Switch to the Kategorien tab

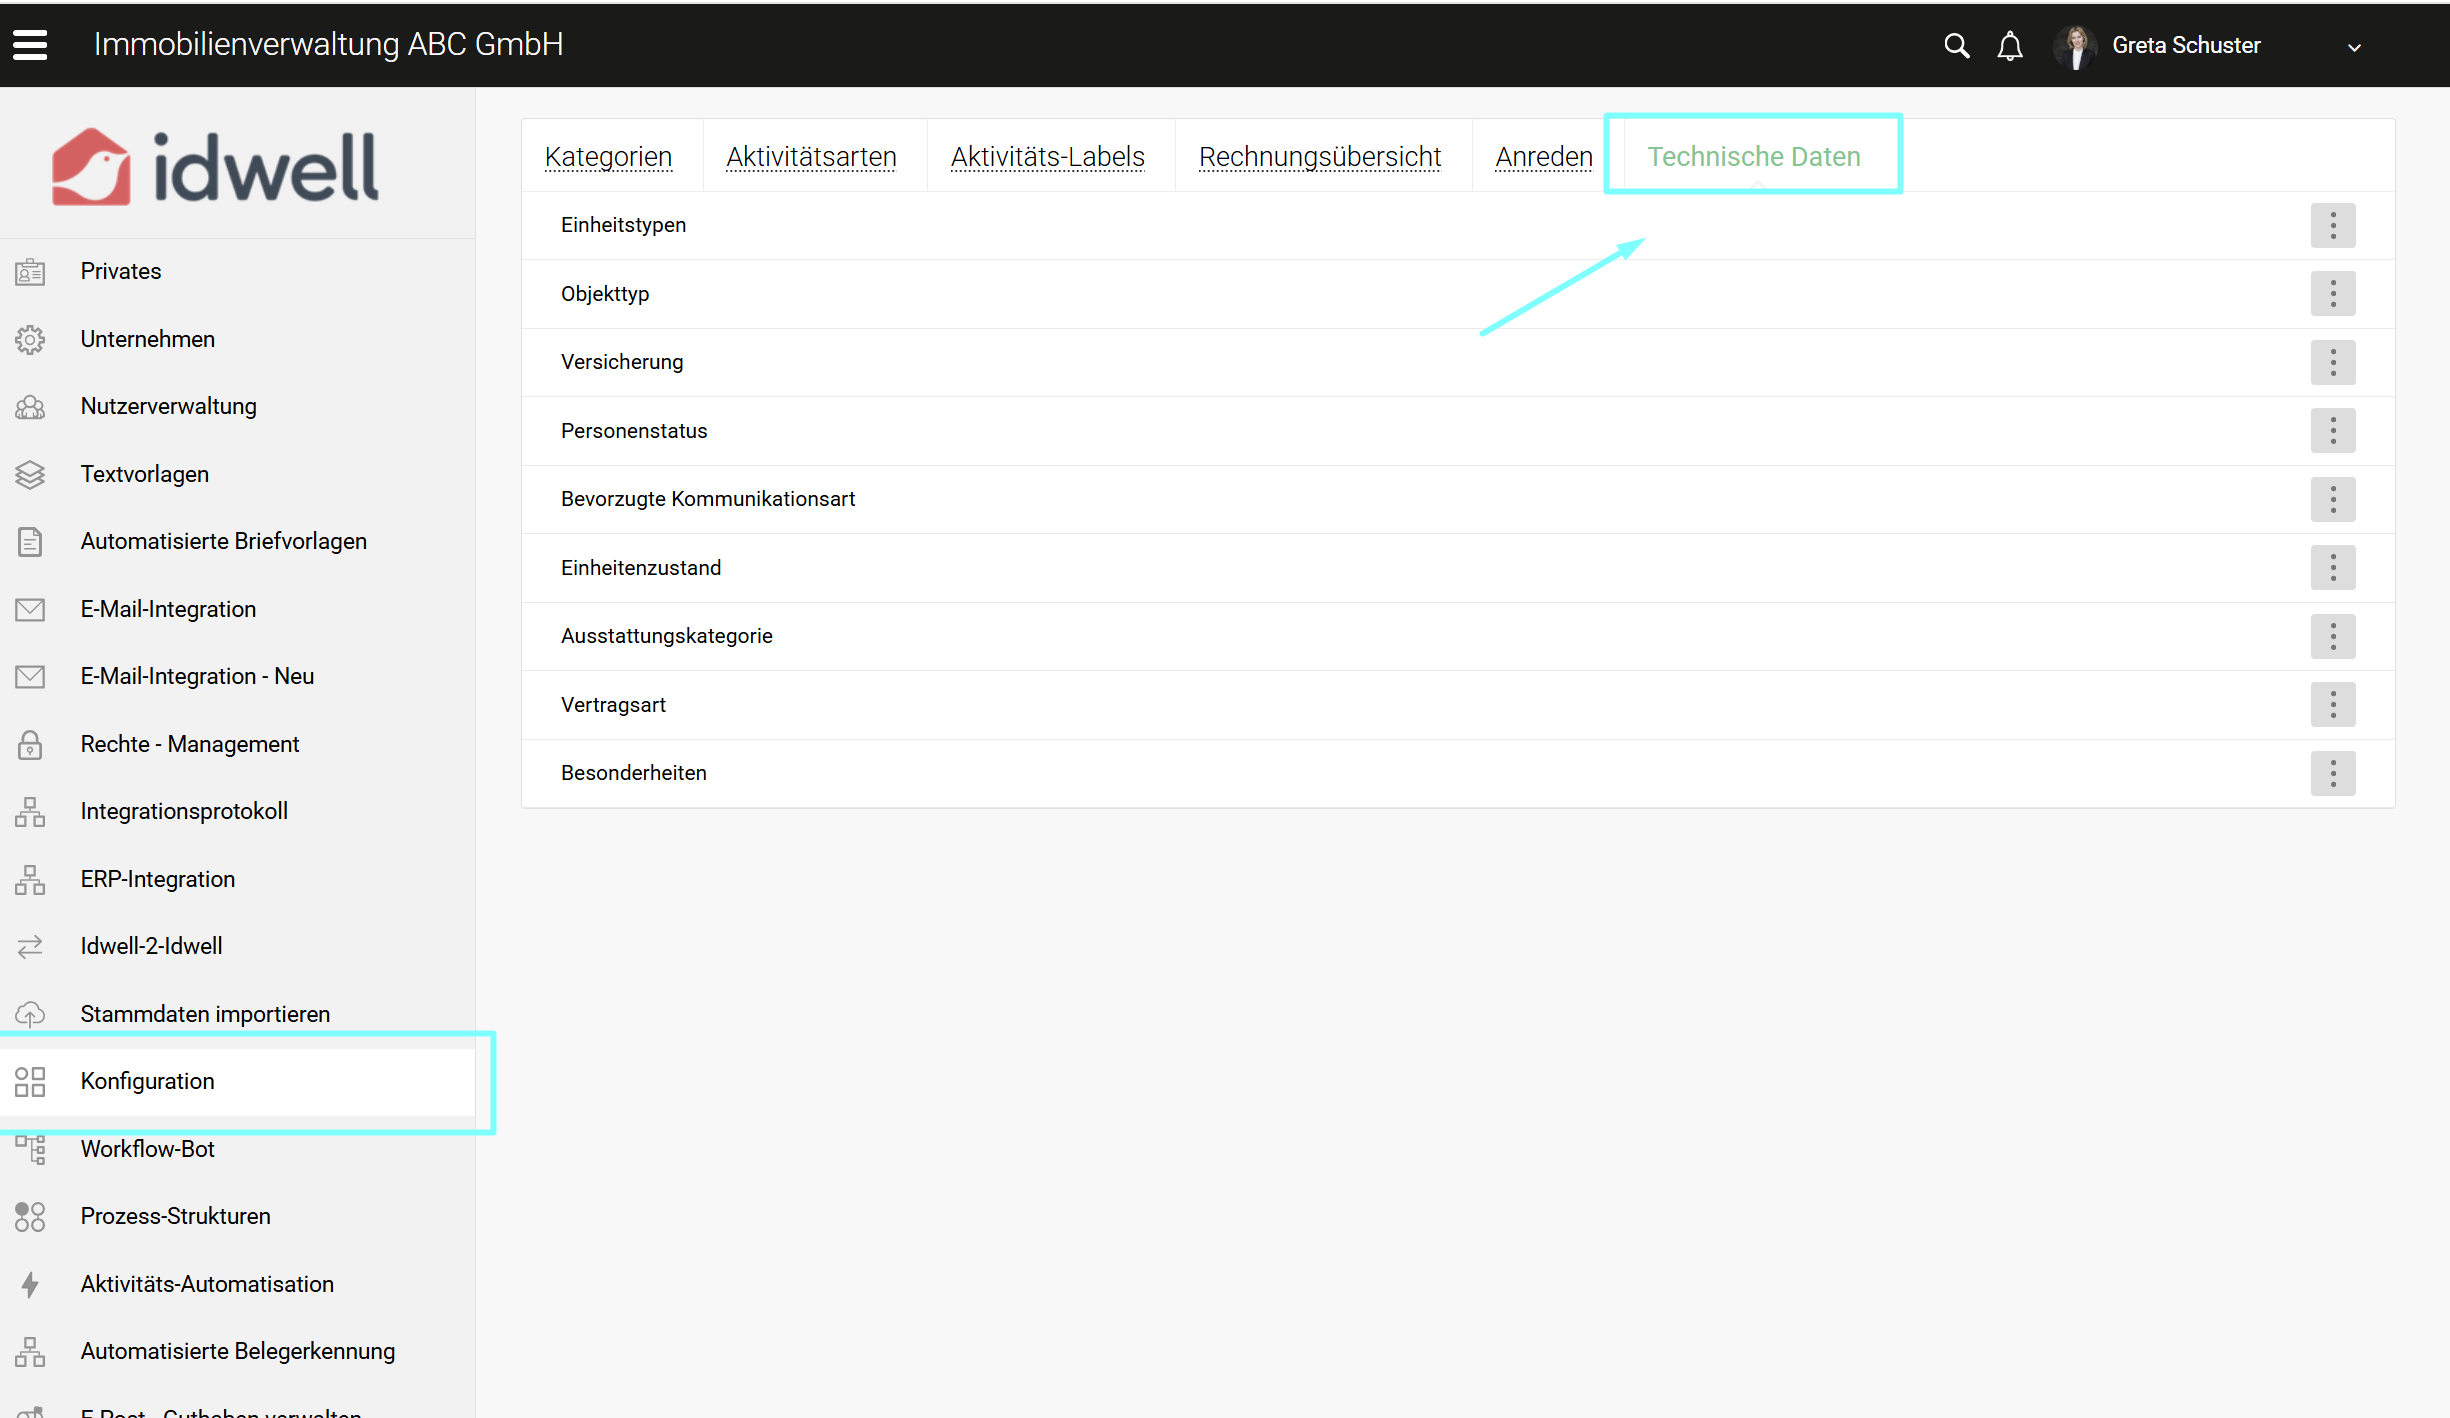click(608, 157)
